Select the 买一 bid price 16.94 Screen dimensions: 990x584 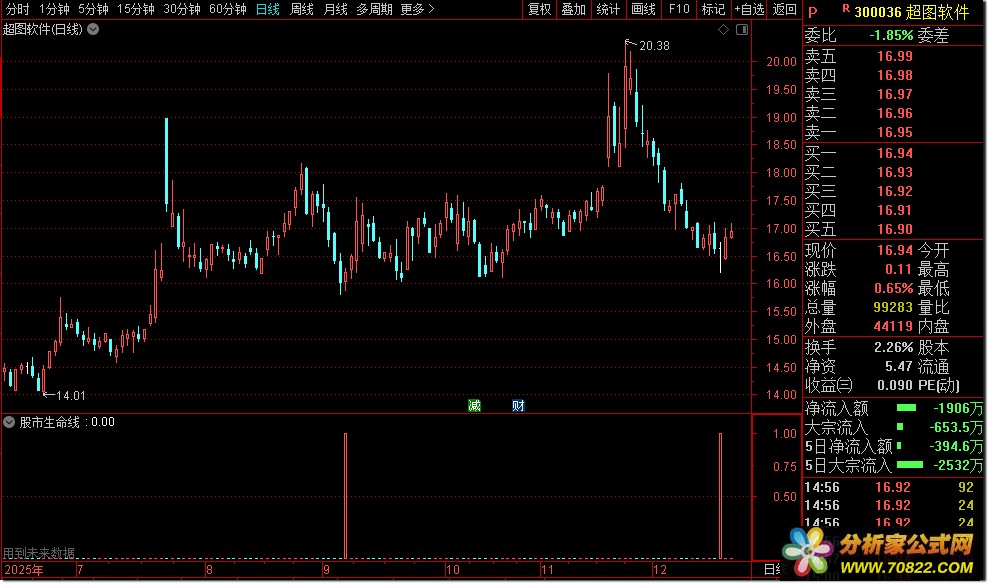click(895, 153)
